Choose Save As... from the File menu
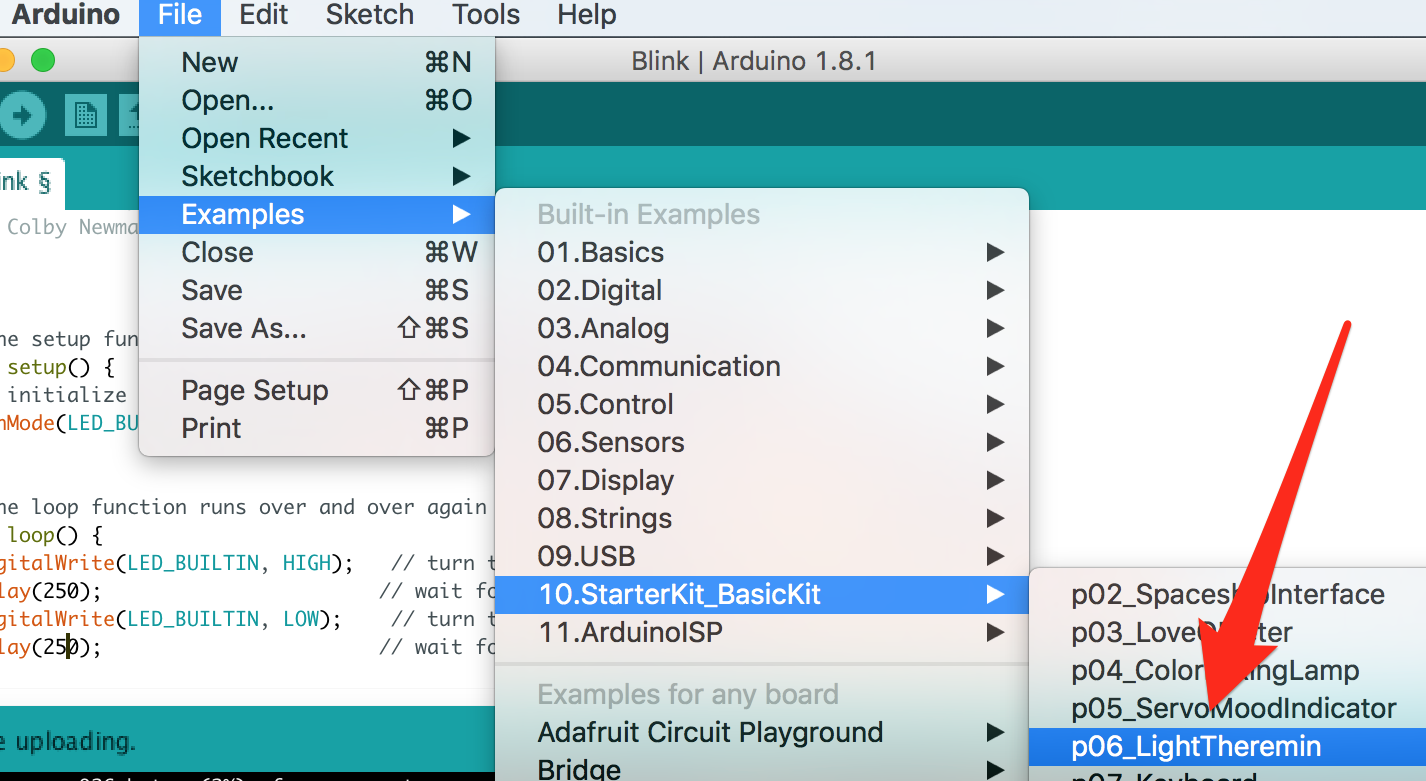The image size is (1426, 781). [x=316, y=328]
